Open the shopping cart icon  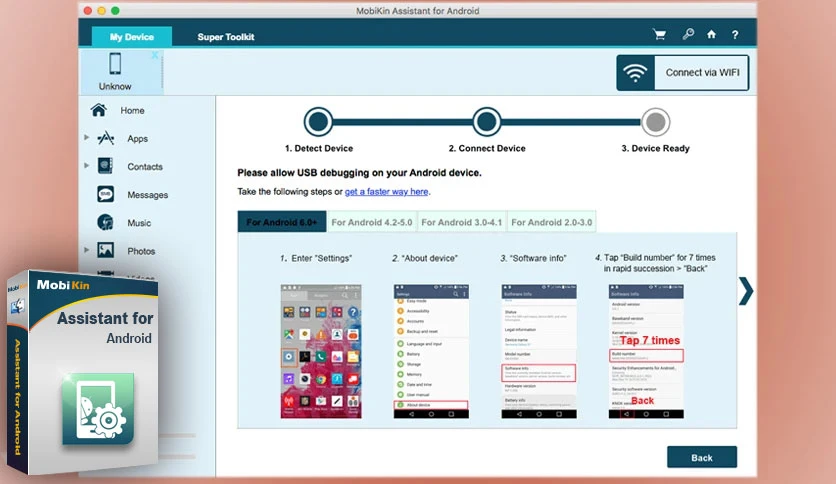pyautogui.click(x=660, y=35)
